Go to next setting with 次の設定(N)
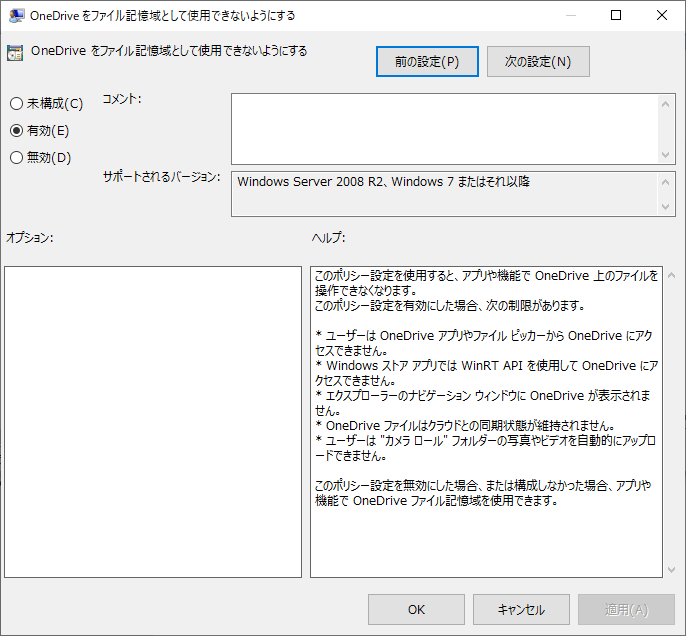 [538, 61]
